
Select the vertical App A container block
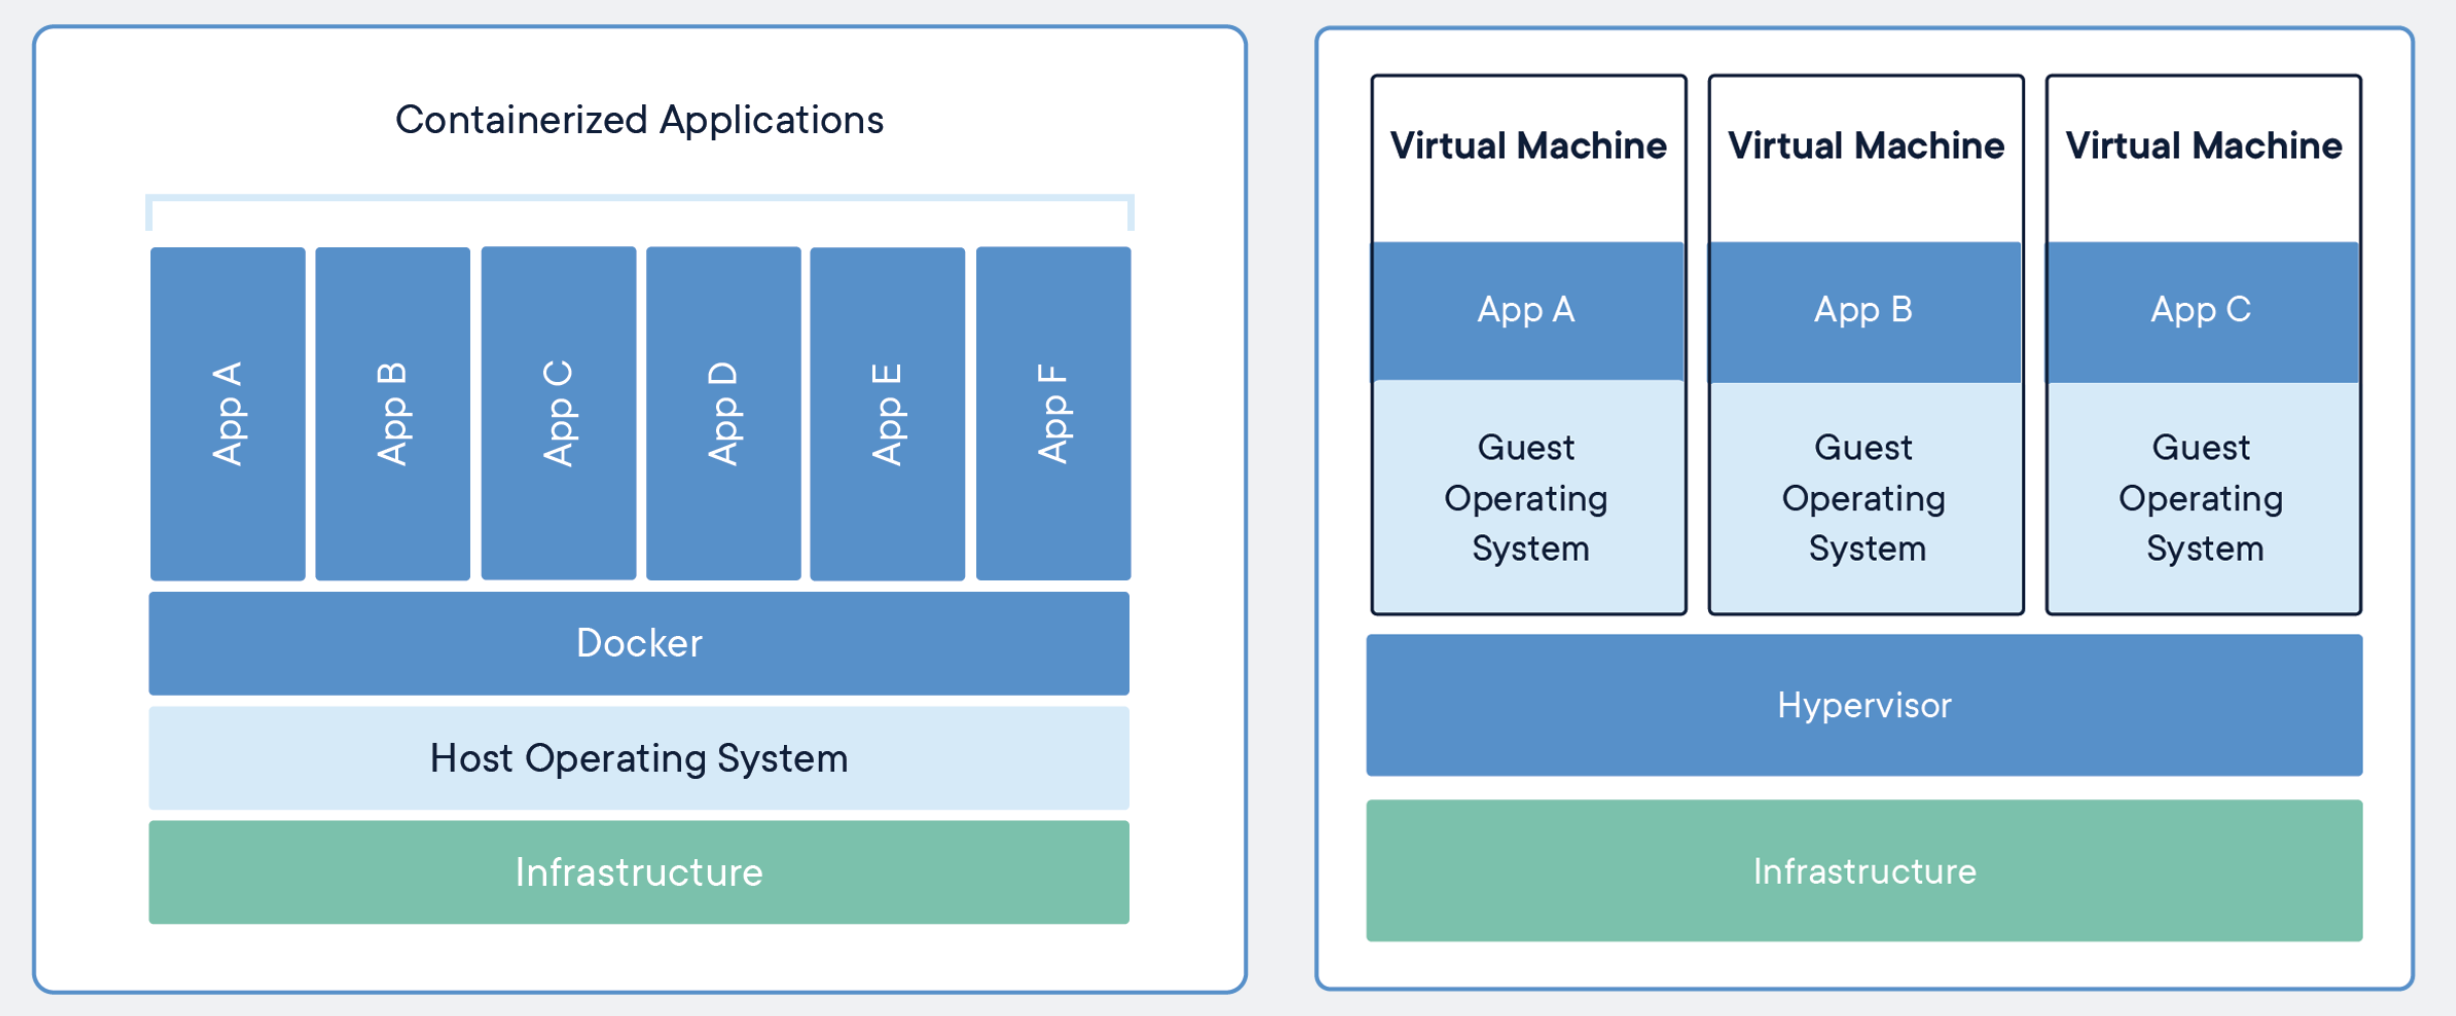coord(228,413)
